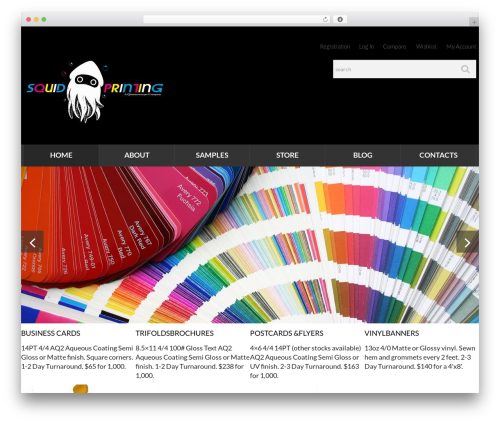Advance to the next slide with the right arrow
Screen dimensions: 500x423
(467, 242)
